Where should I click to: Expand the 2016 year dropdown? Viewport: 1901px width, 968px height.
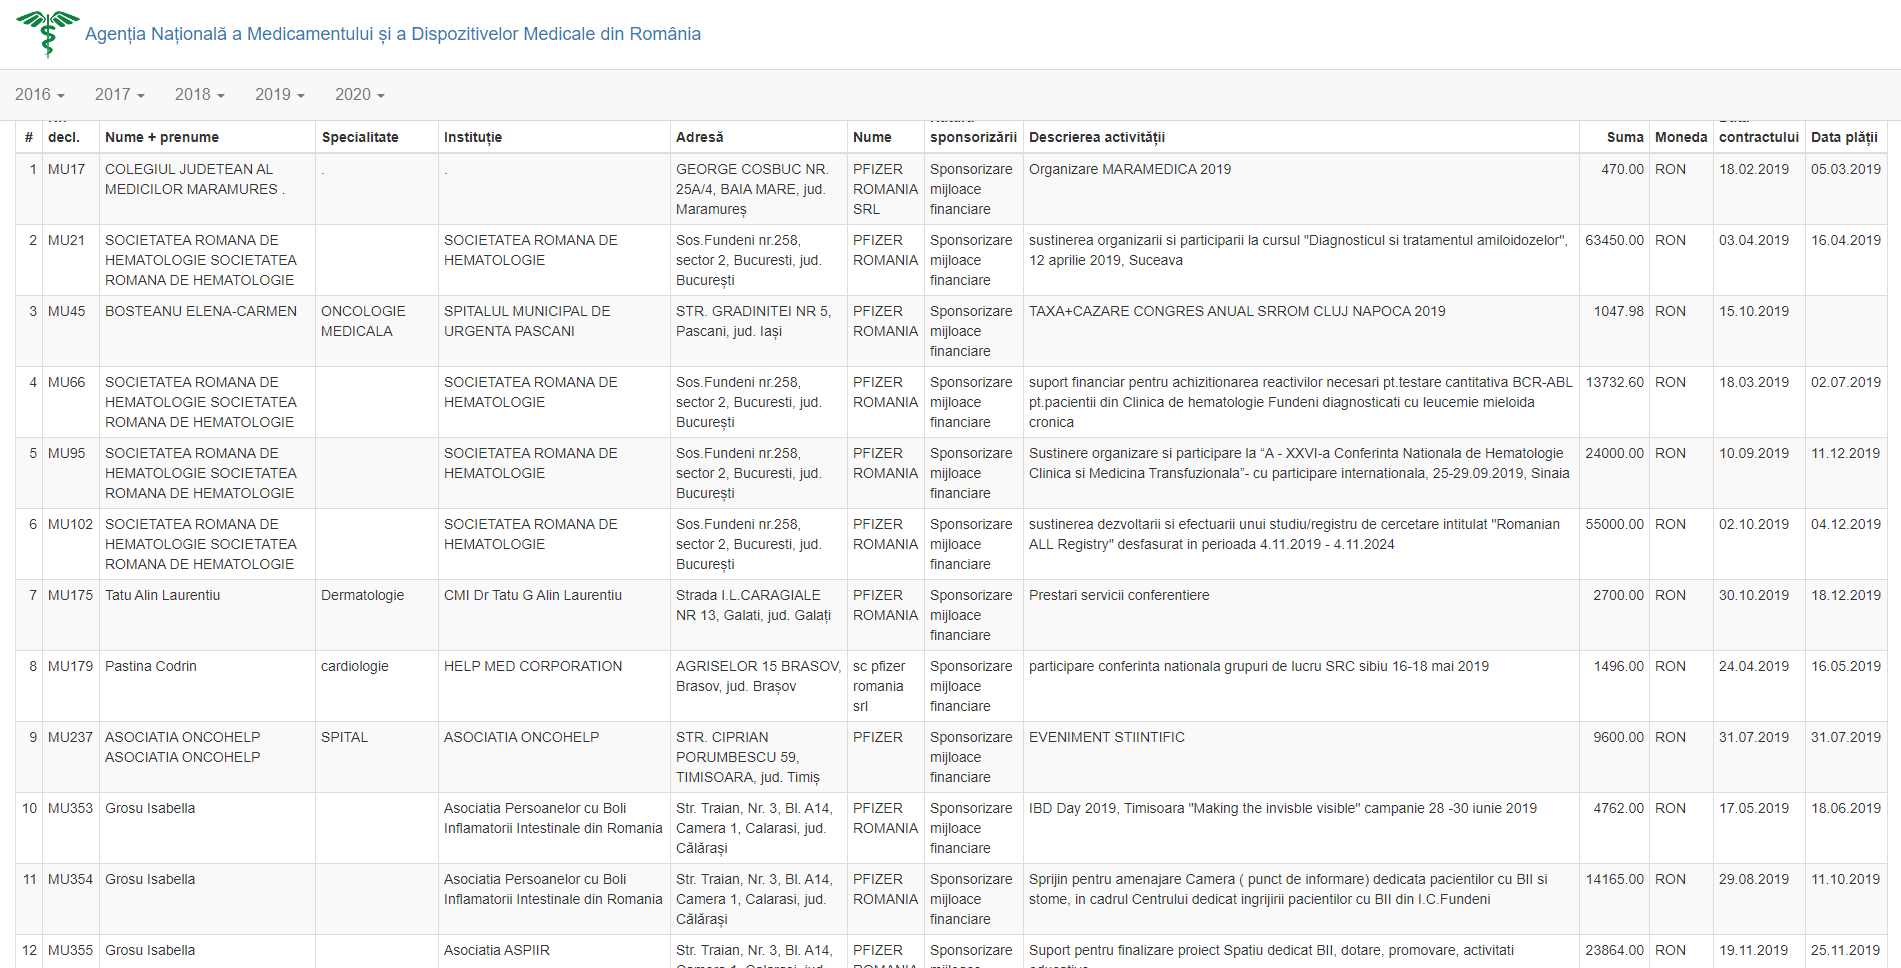tap(40, 94)
